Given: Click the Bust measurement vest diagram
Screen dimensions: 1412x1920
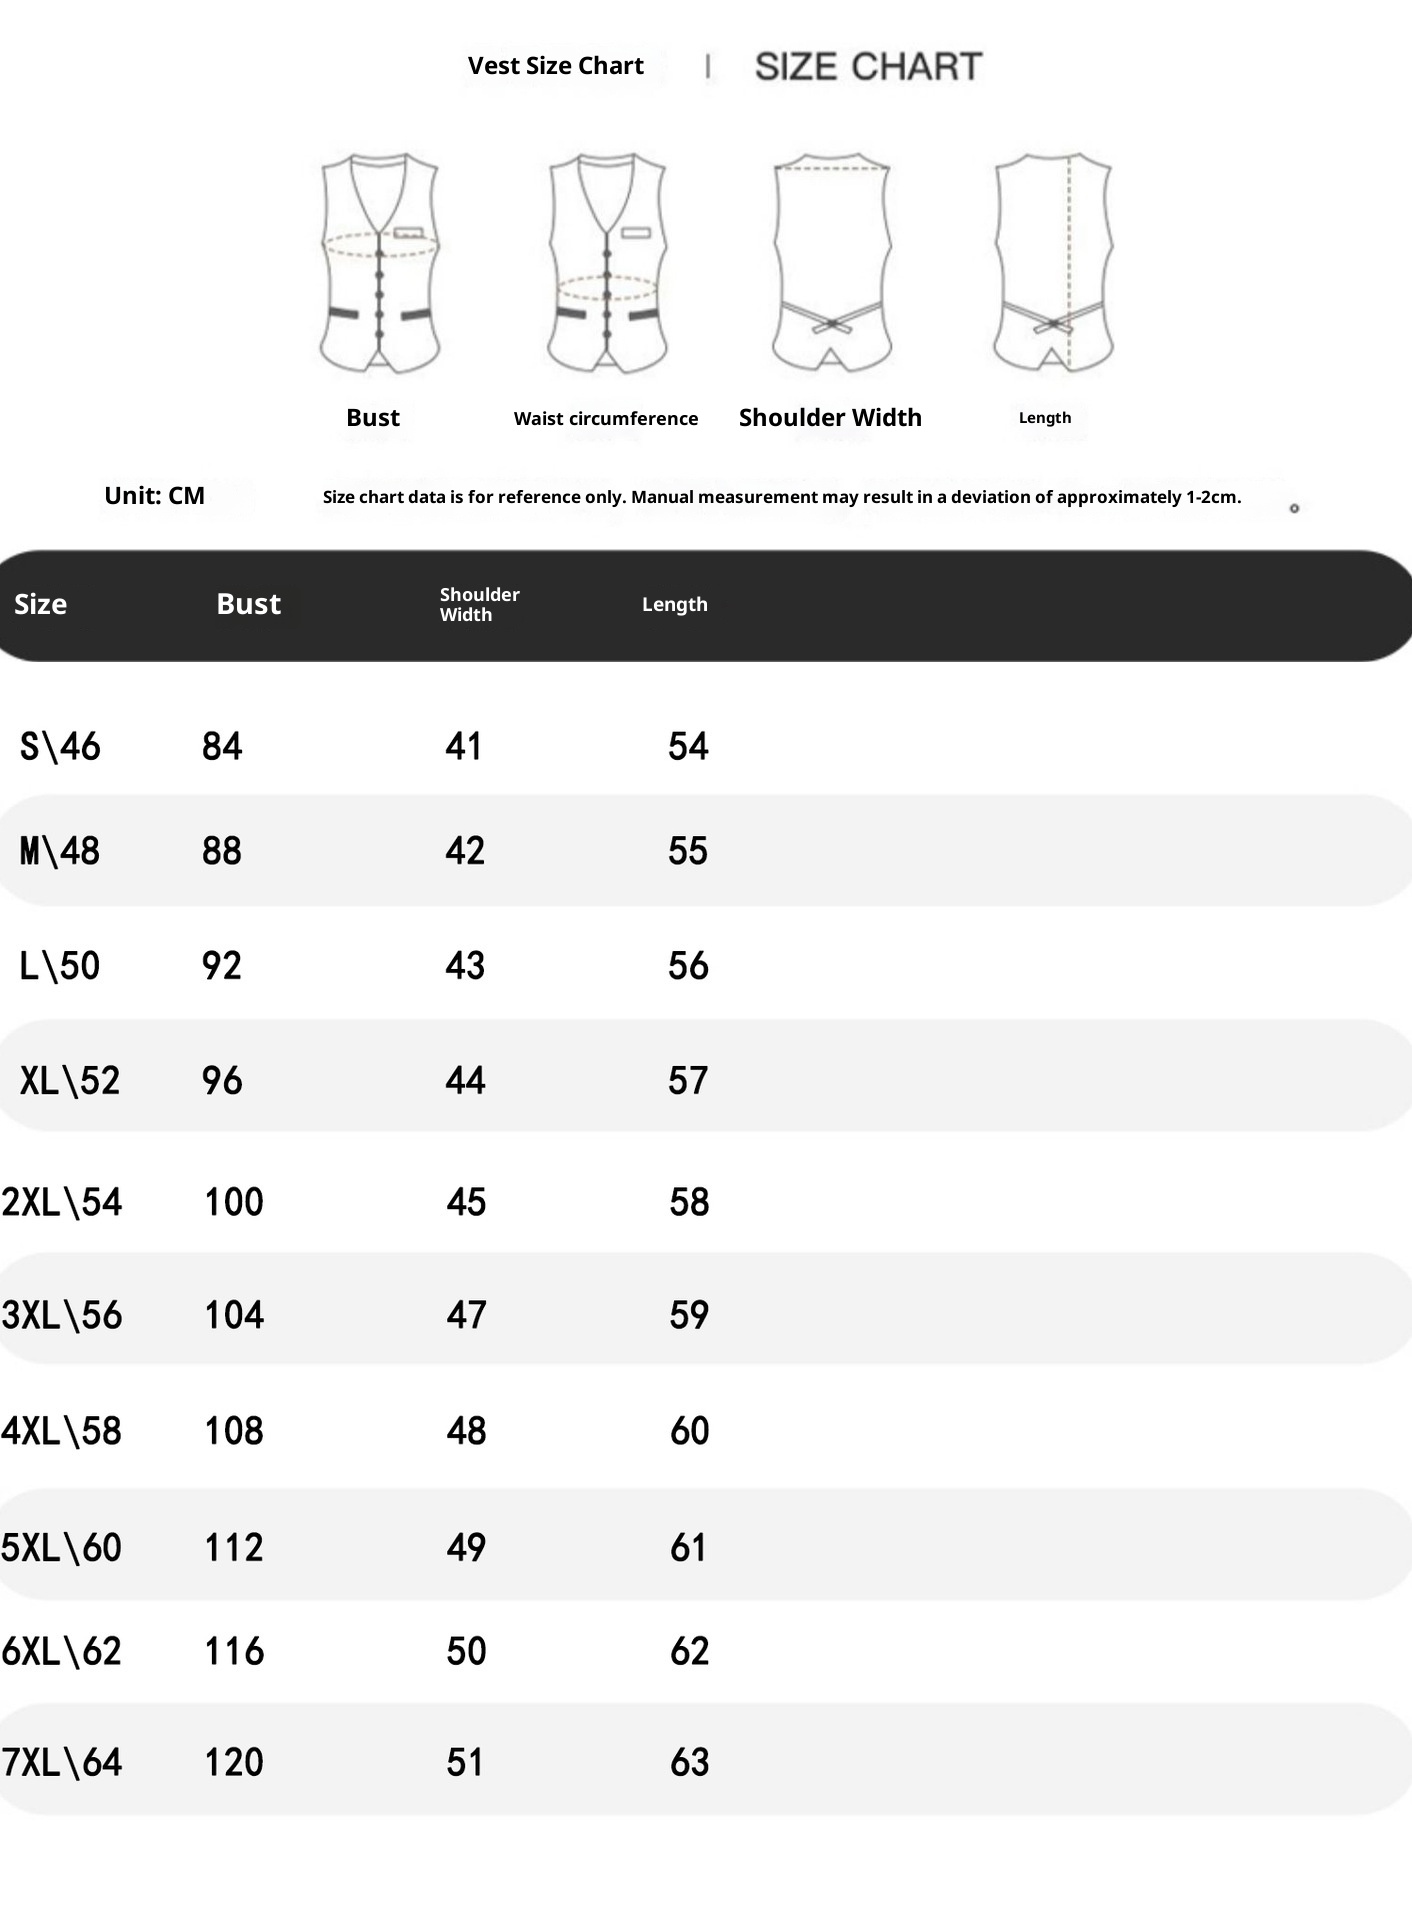Looking at the screenshot, I should tap(380, 263).
